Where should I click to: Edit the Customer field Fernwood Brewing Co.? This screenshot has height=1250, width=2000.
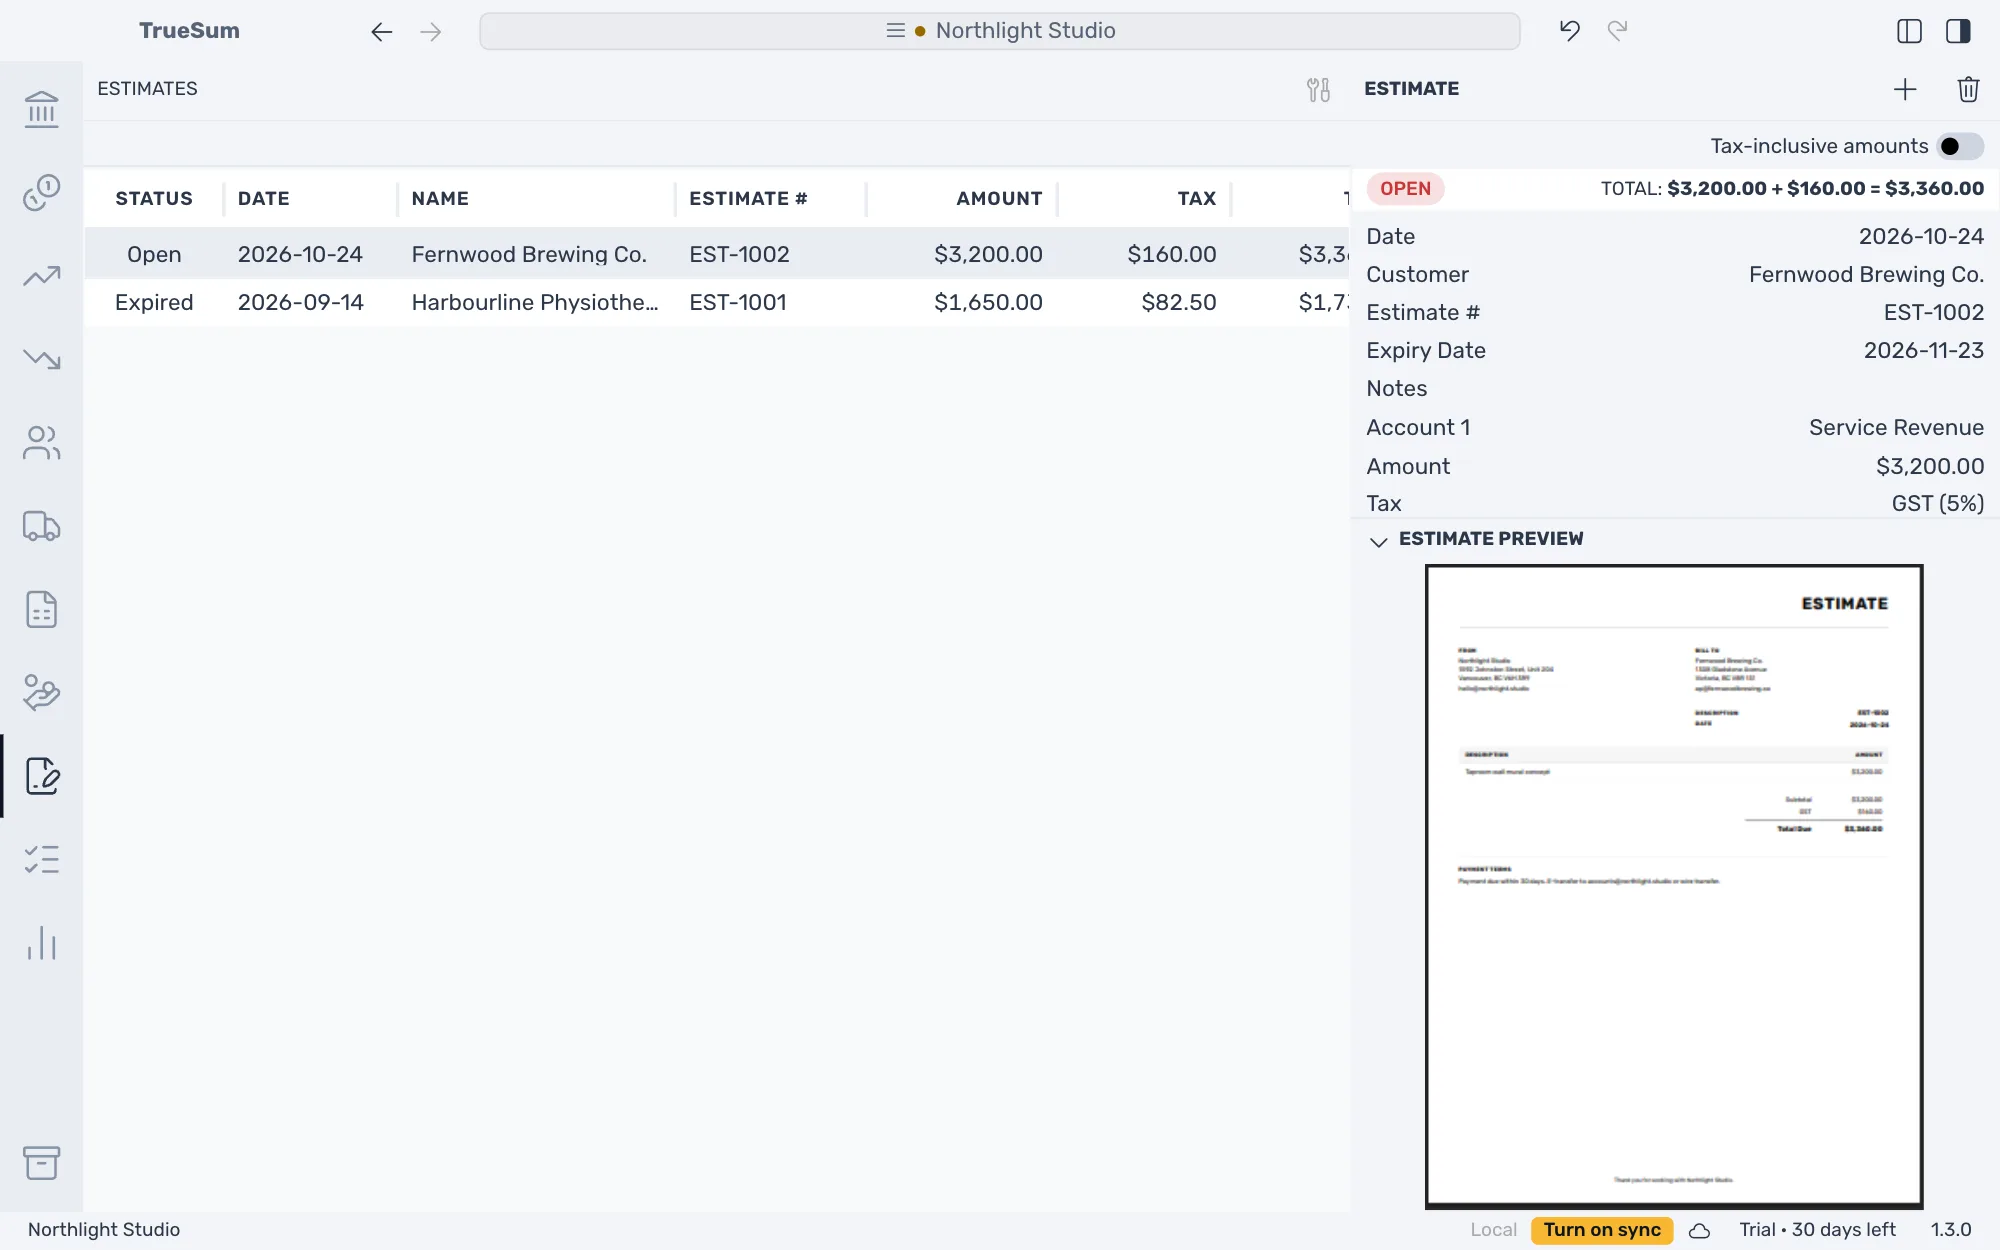(x=1675, y=274)
